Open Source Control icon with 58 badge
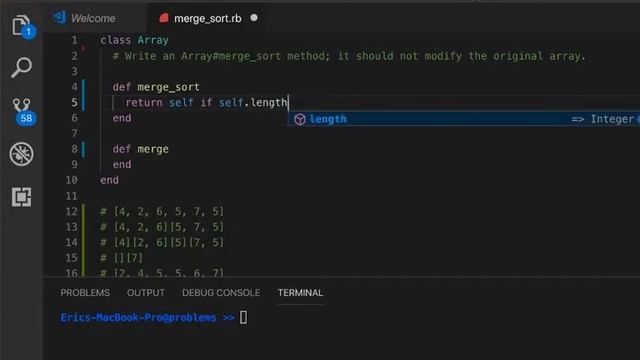The image size is (640, 360). 23,111
